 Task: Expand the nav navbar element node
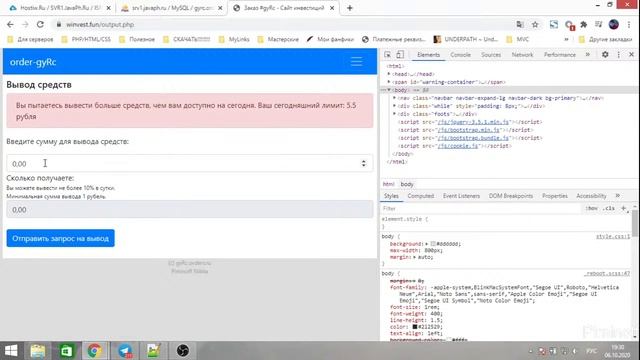pyautogui.click(x=394, y=98)
